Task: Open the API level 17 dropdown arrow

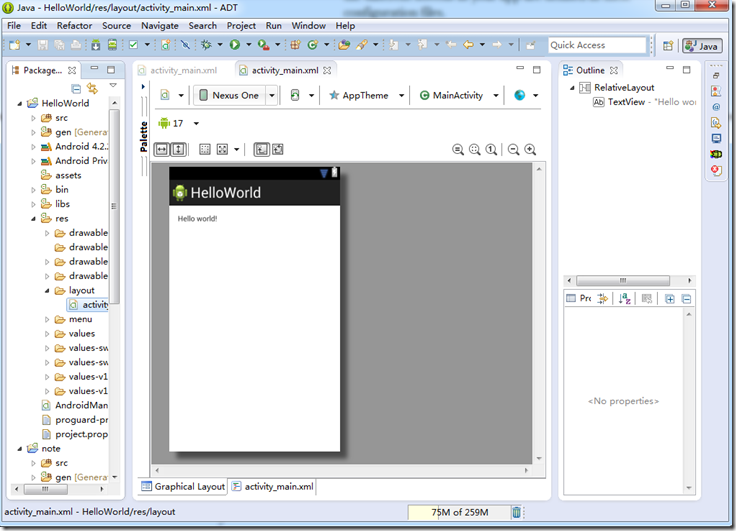Action: 196,123
